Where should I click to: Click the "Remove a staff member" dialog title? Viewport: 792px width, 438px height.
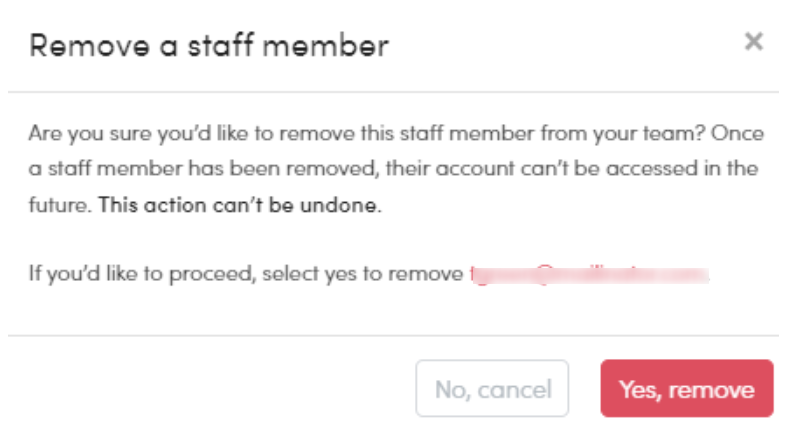(x=209, y=45)
